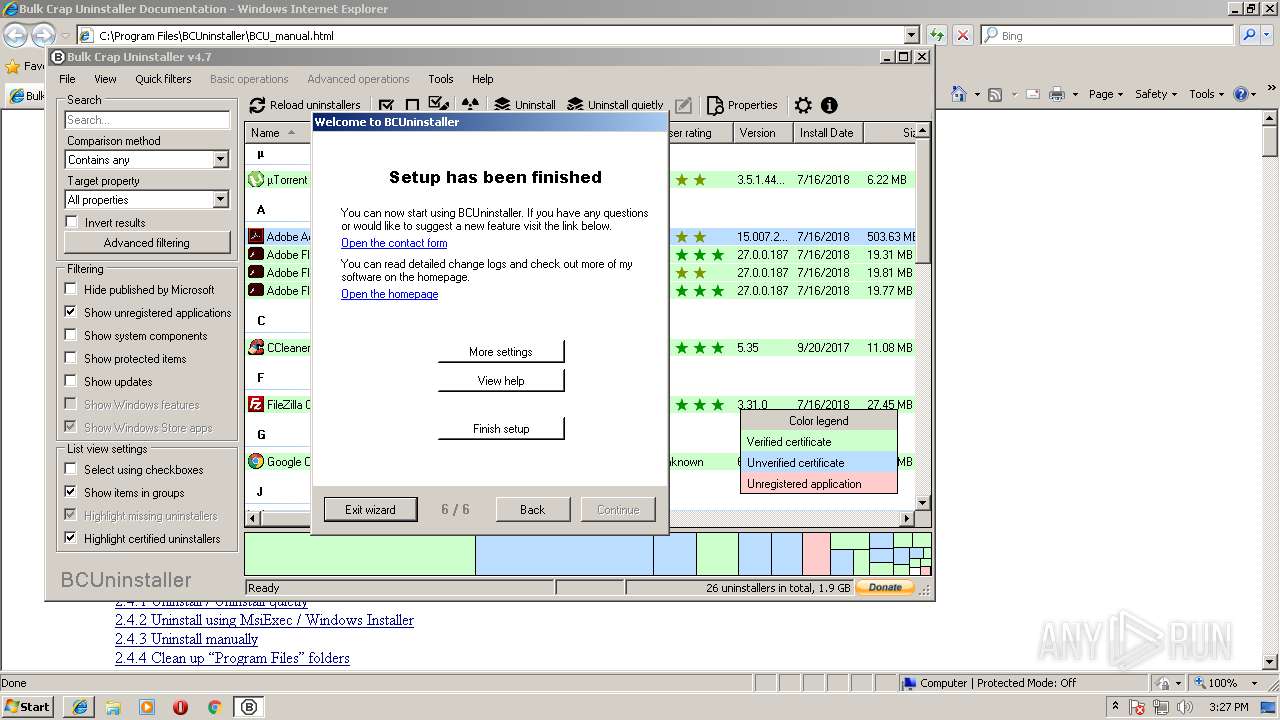1280x720 pixels.
Task: Enable Show system components checkbox
Action: [71, 335]
